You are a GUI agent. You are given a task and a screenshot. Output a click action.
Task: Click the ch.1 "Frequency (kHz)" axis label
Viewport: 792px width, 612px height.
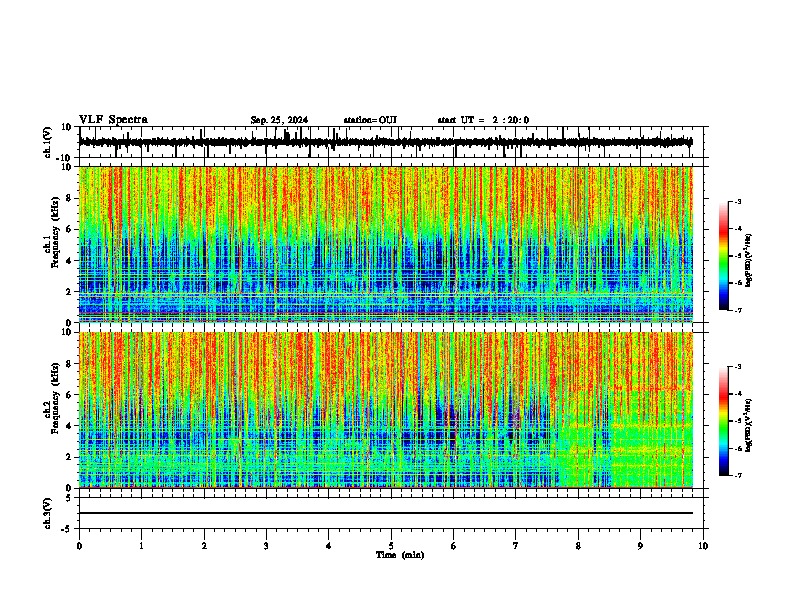click(x=55, y=232)
